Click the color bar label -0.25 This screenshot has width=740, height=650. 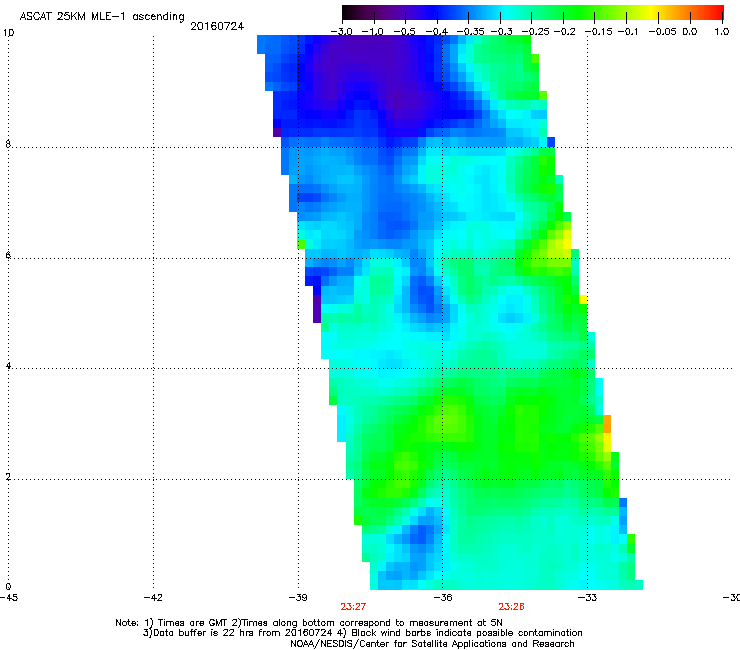(x=535, y=32)
